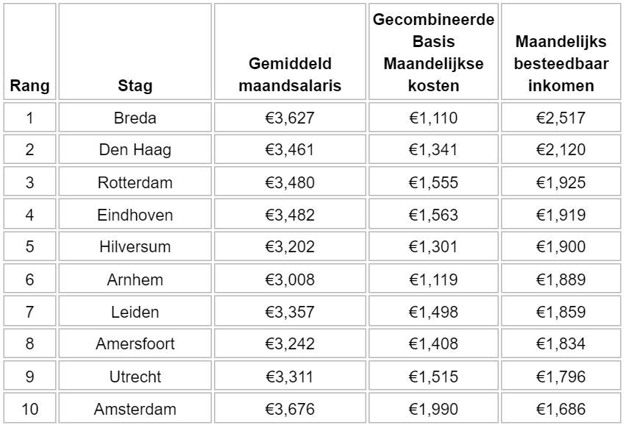Click the rank number 10 cell
The width and height of the screenshot is (626, 428).
(x=29, y=409)
